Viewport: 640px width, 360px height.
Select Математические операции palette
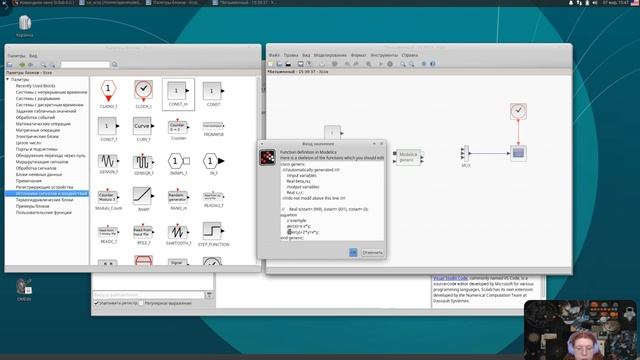(43, 124)
